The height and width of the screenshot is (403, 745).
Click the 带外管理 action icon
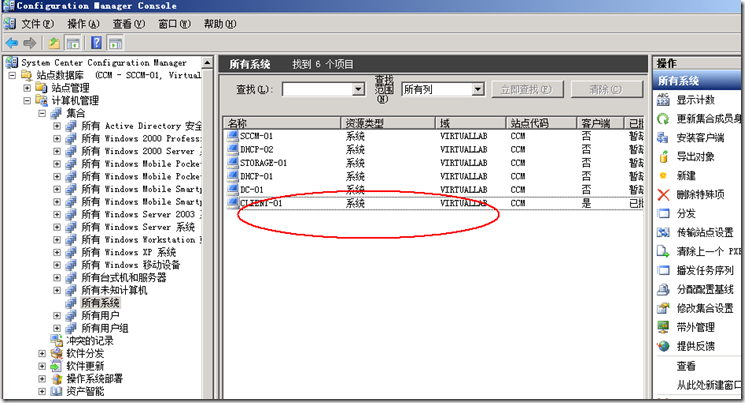click(x=663, y=327)
